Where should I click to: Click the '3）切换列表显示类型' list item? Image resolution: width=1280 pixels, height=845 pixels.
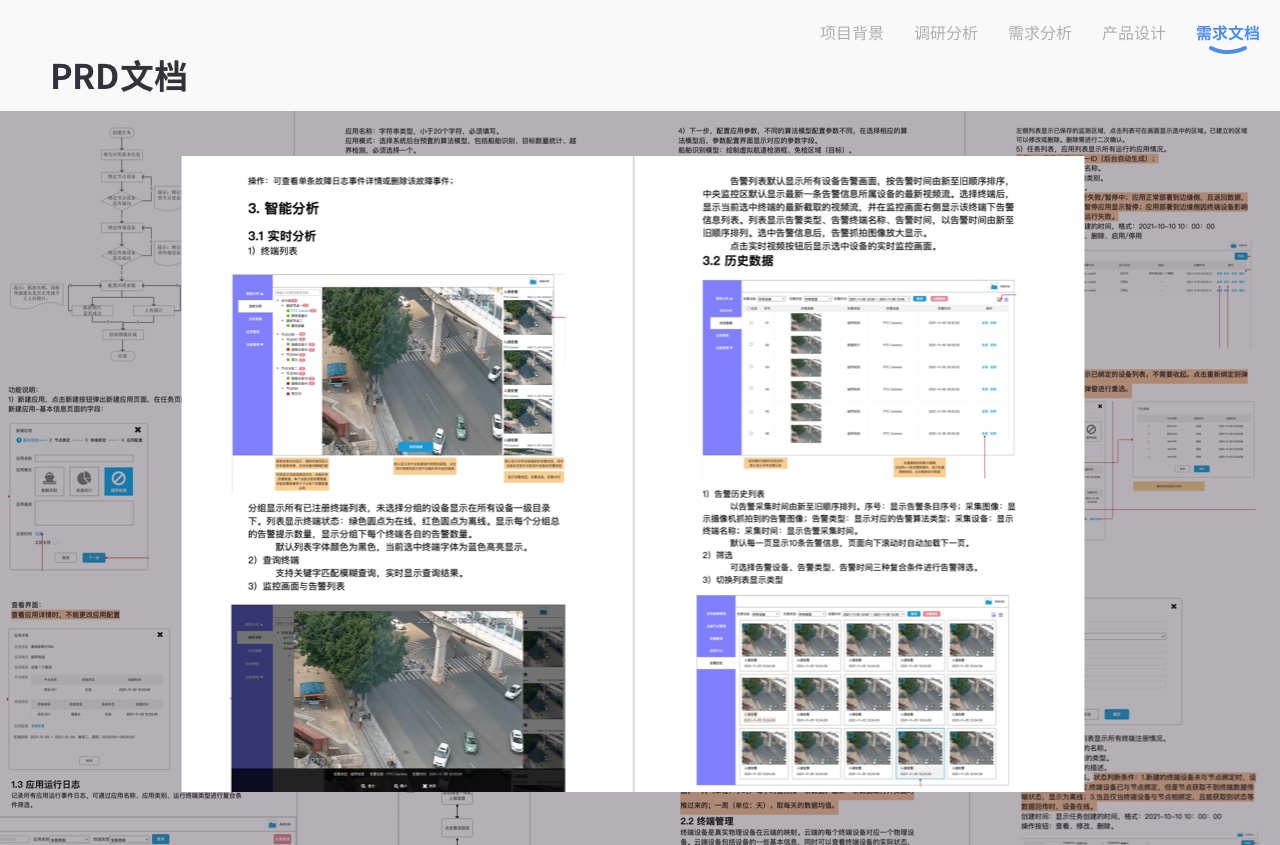[x=743, y=581]
